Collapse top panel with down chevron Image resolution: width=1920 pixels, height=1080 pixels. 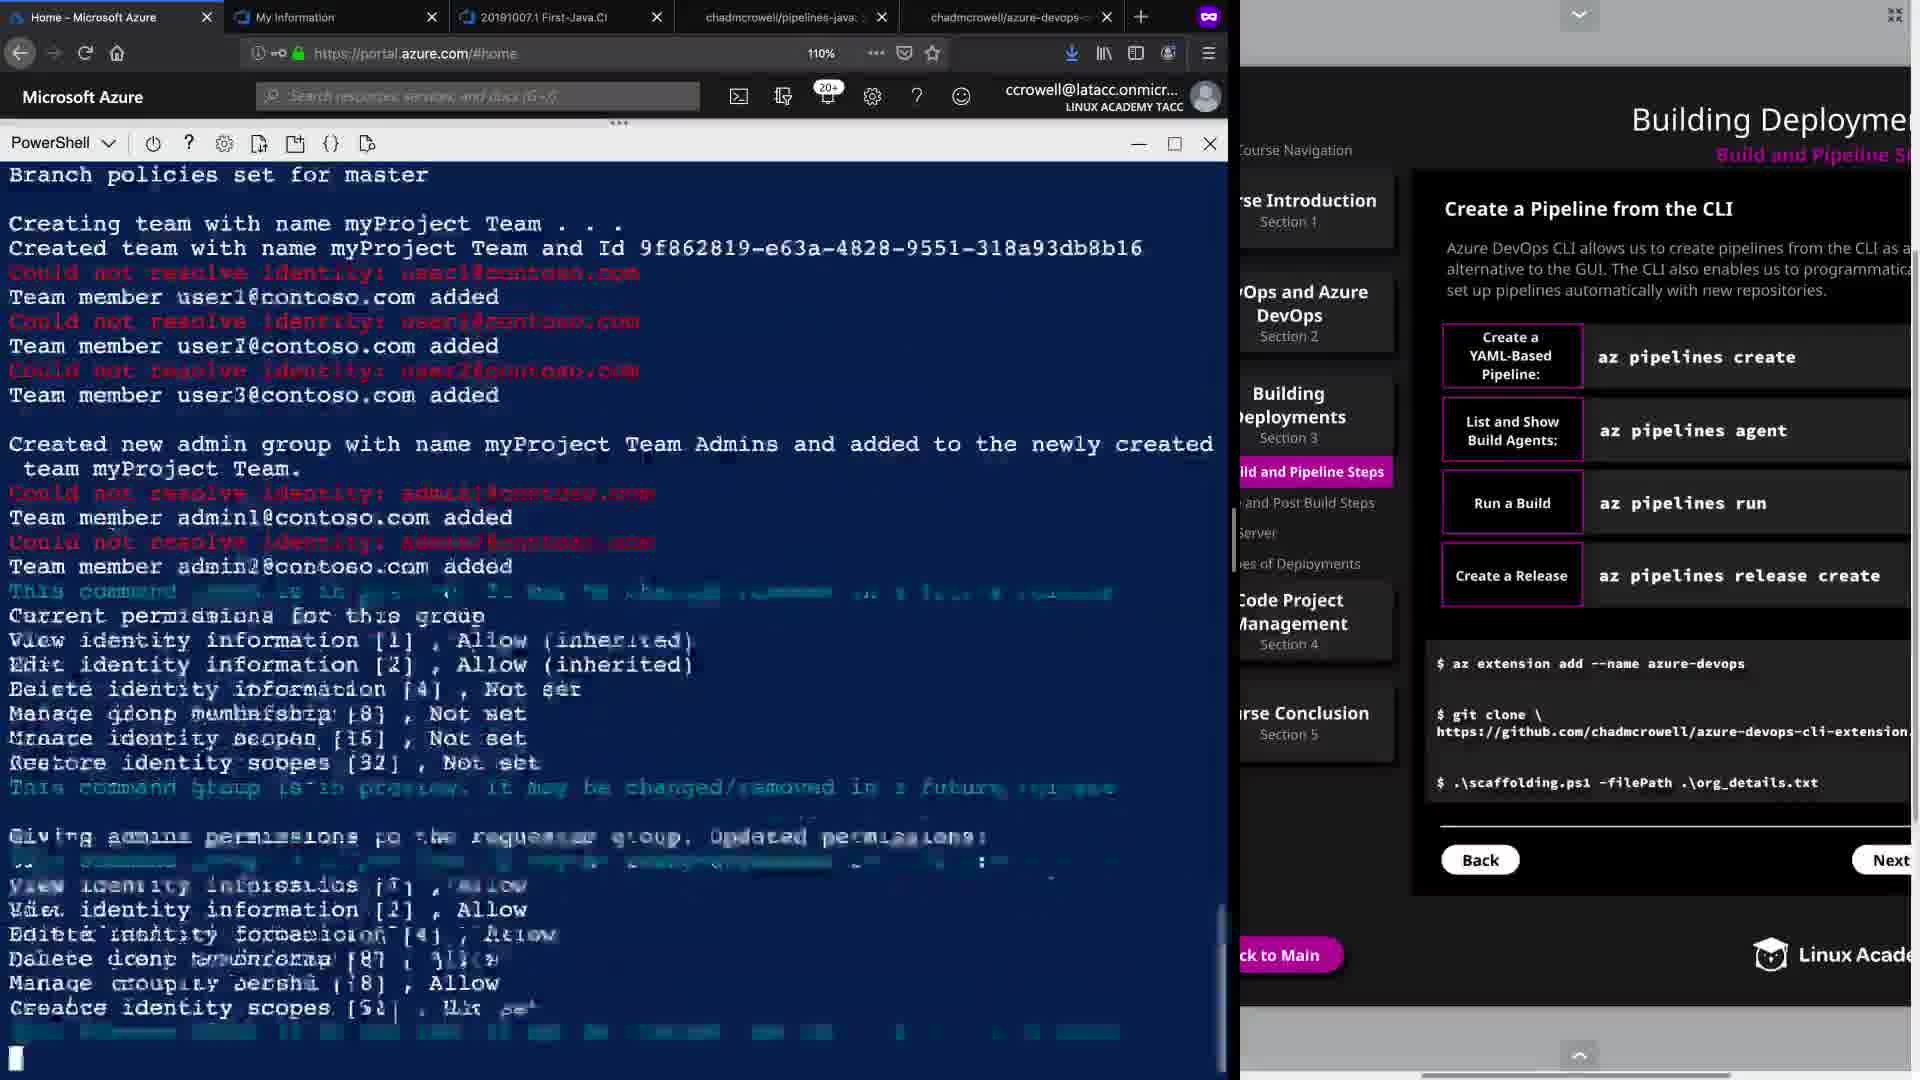click(1579, 15)
